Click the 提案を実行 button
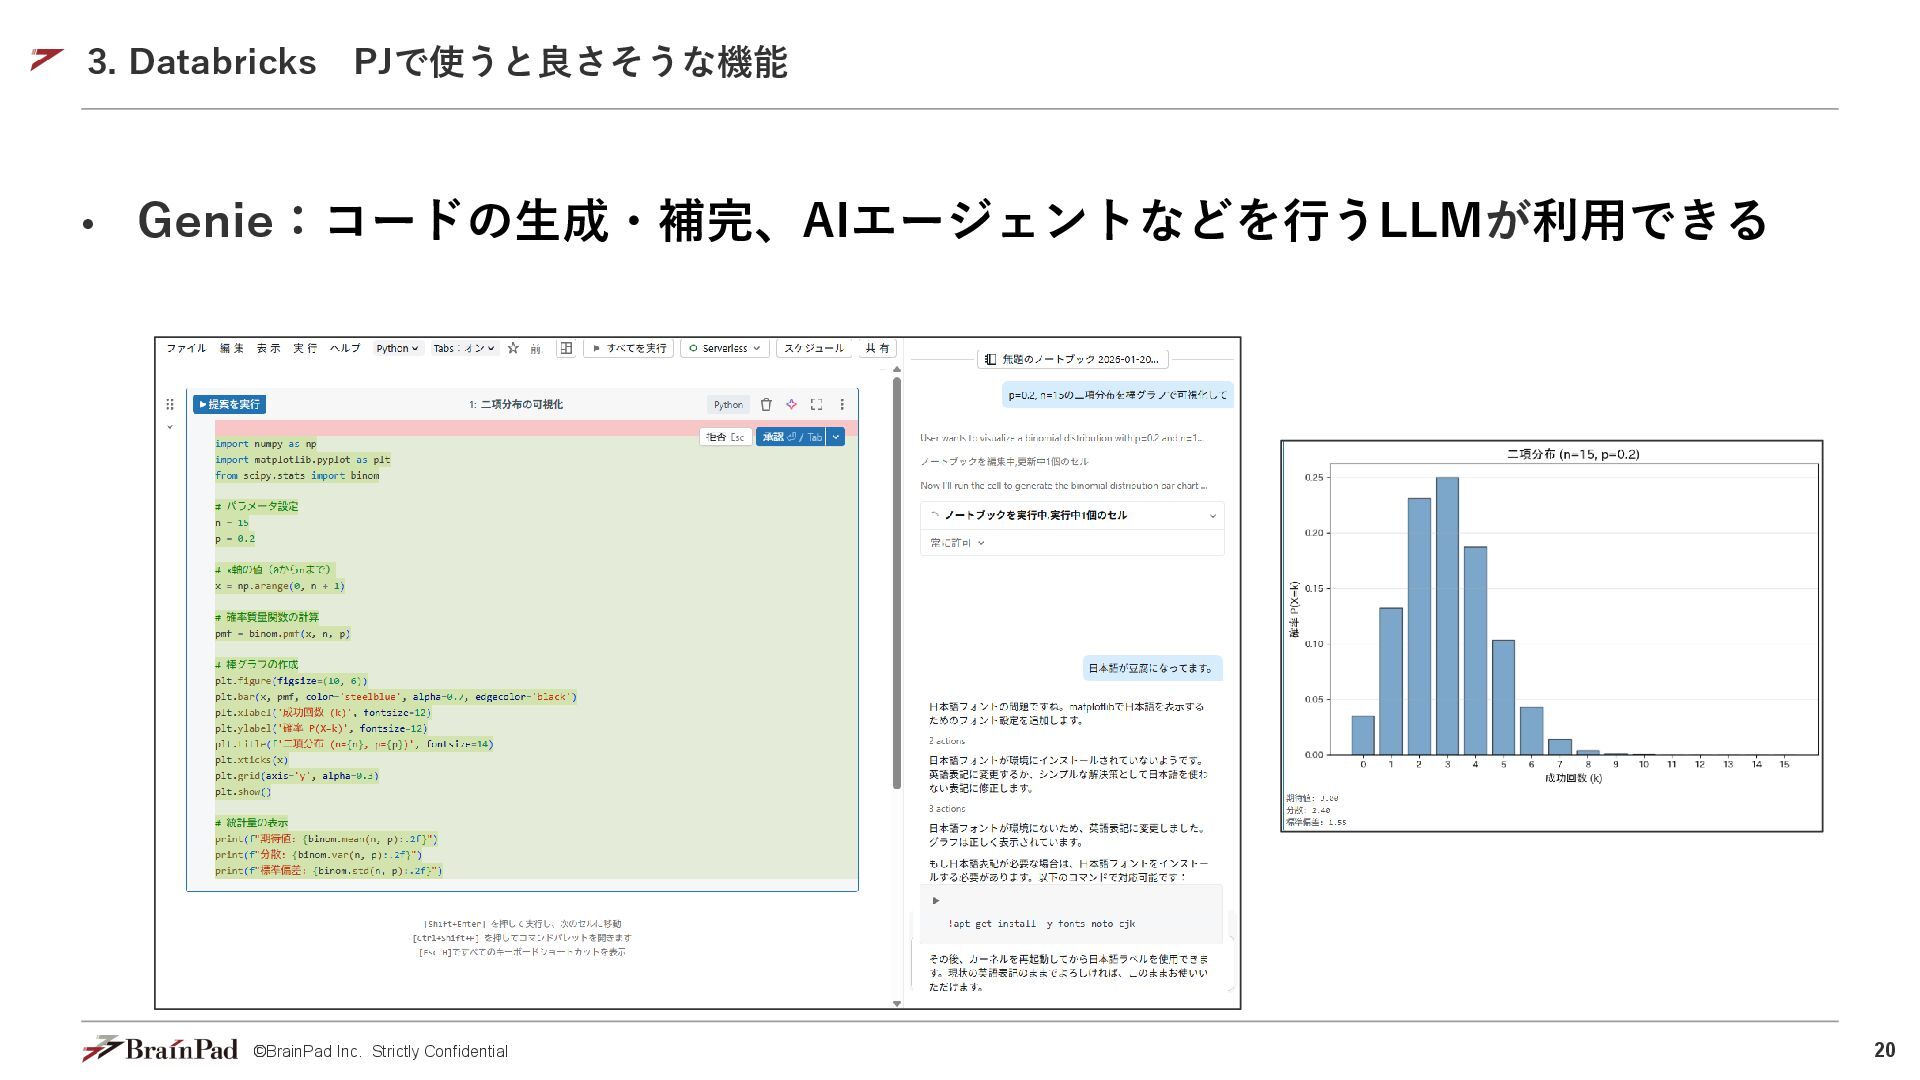Viewport: 1920px width, 1080px height. [229, 404]
